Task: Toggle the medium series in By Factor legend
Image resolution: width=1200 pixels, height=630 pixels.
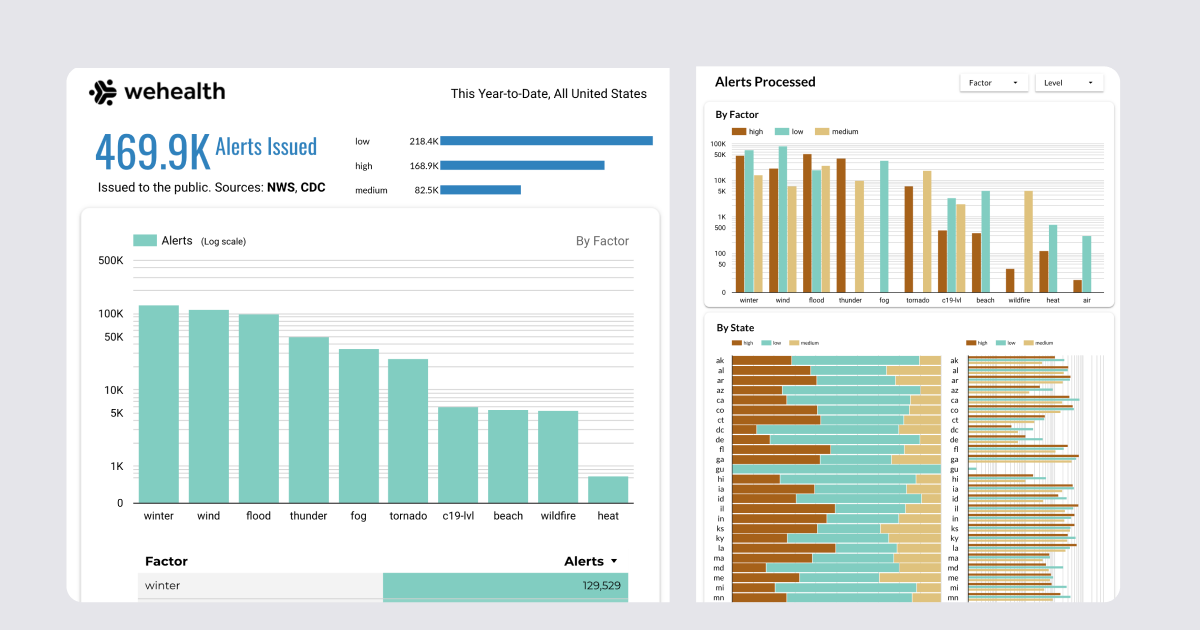Action: click(836, 132)
